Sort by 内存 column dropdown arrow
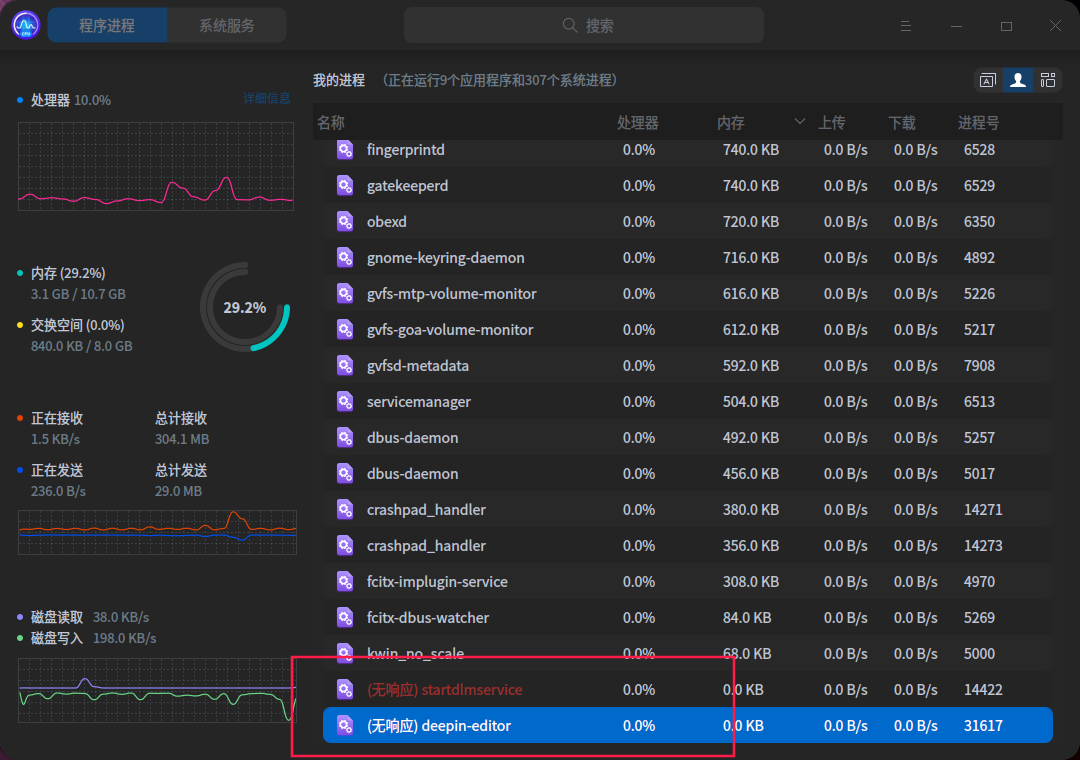The image size is (1080, 760). 799,122
